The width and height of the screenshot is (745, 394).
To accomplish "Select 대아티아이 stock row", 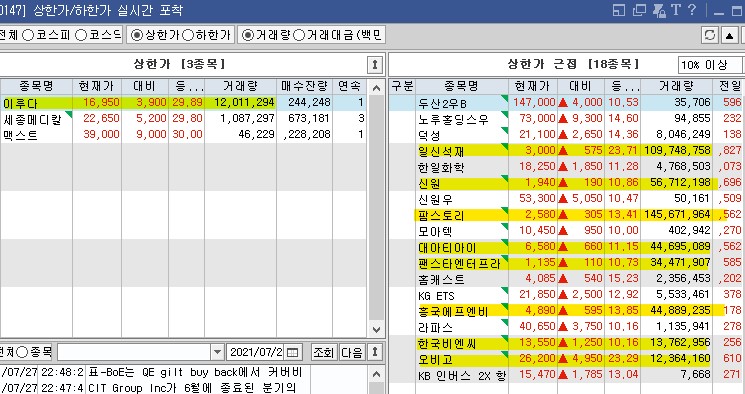I will [567, 247].
